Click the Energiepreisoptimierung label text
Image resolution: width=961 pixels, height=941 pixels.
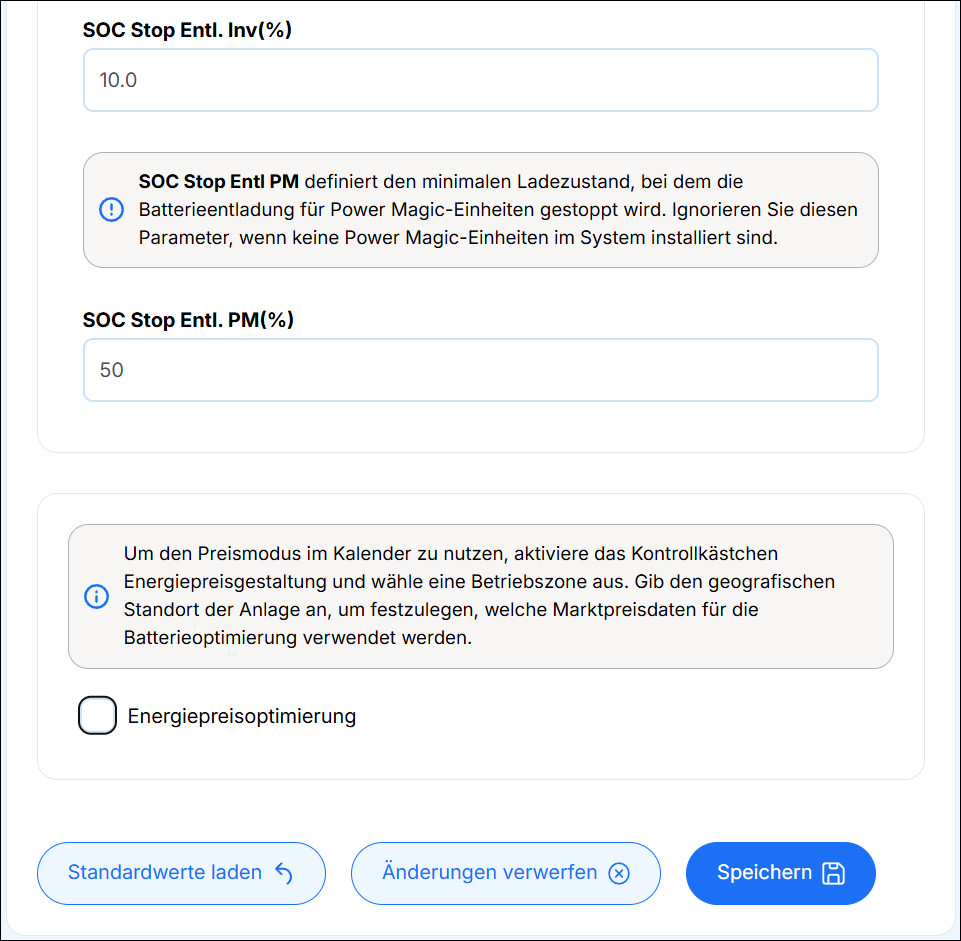point(241,716)
